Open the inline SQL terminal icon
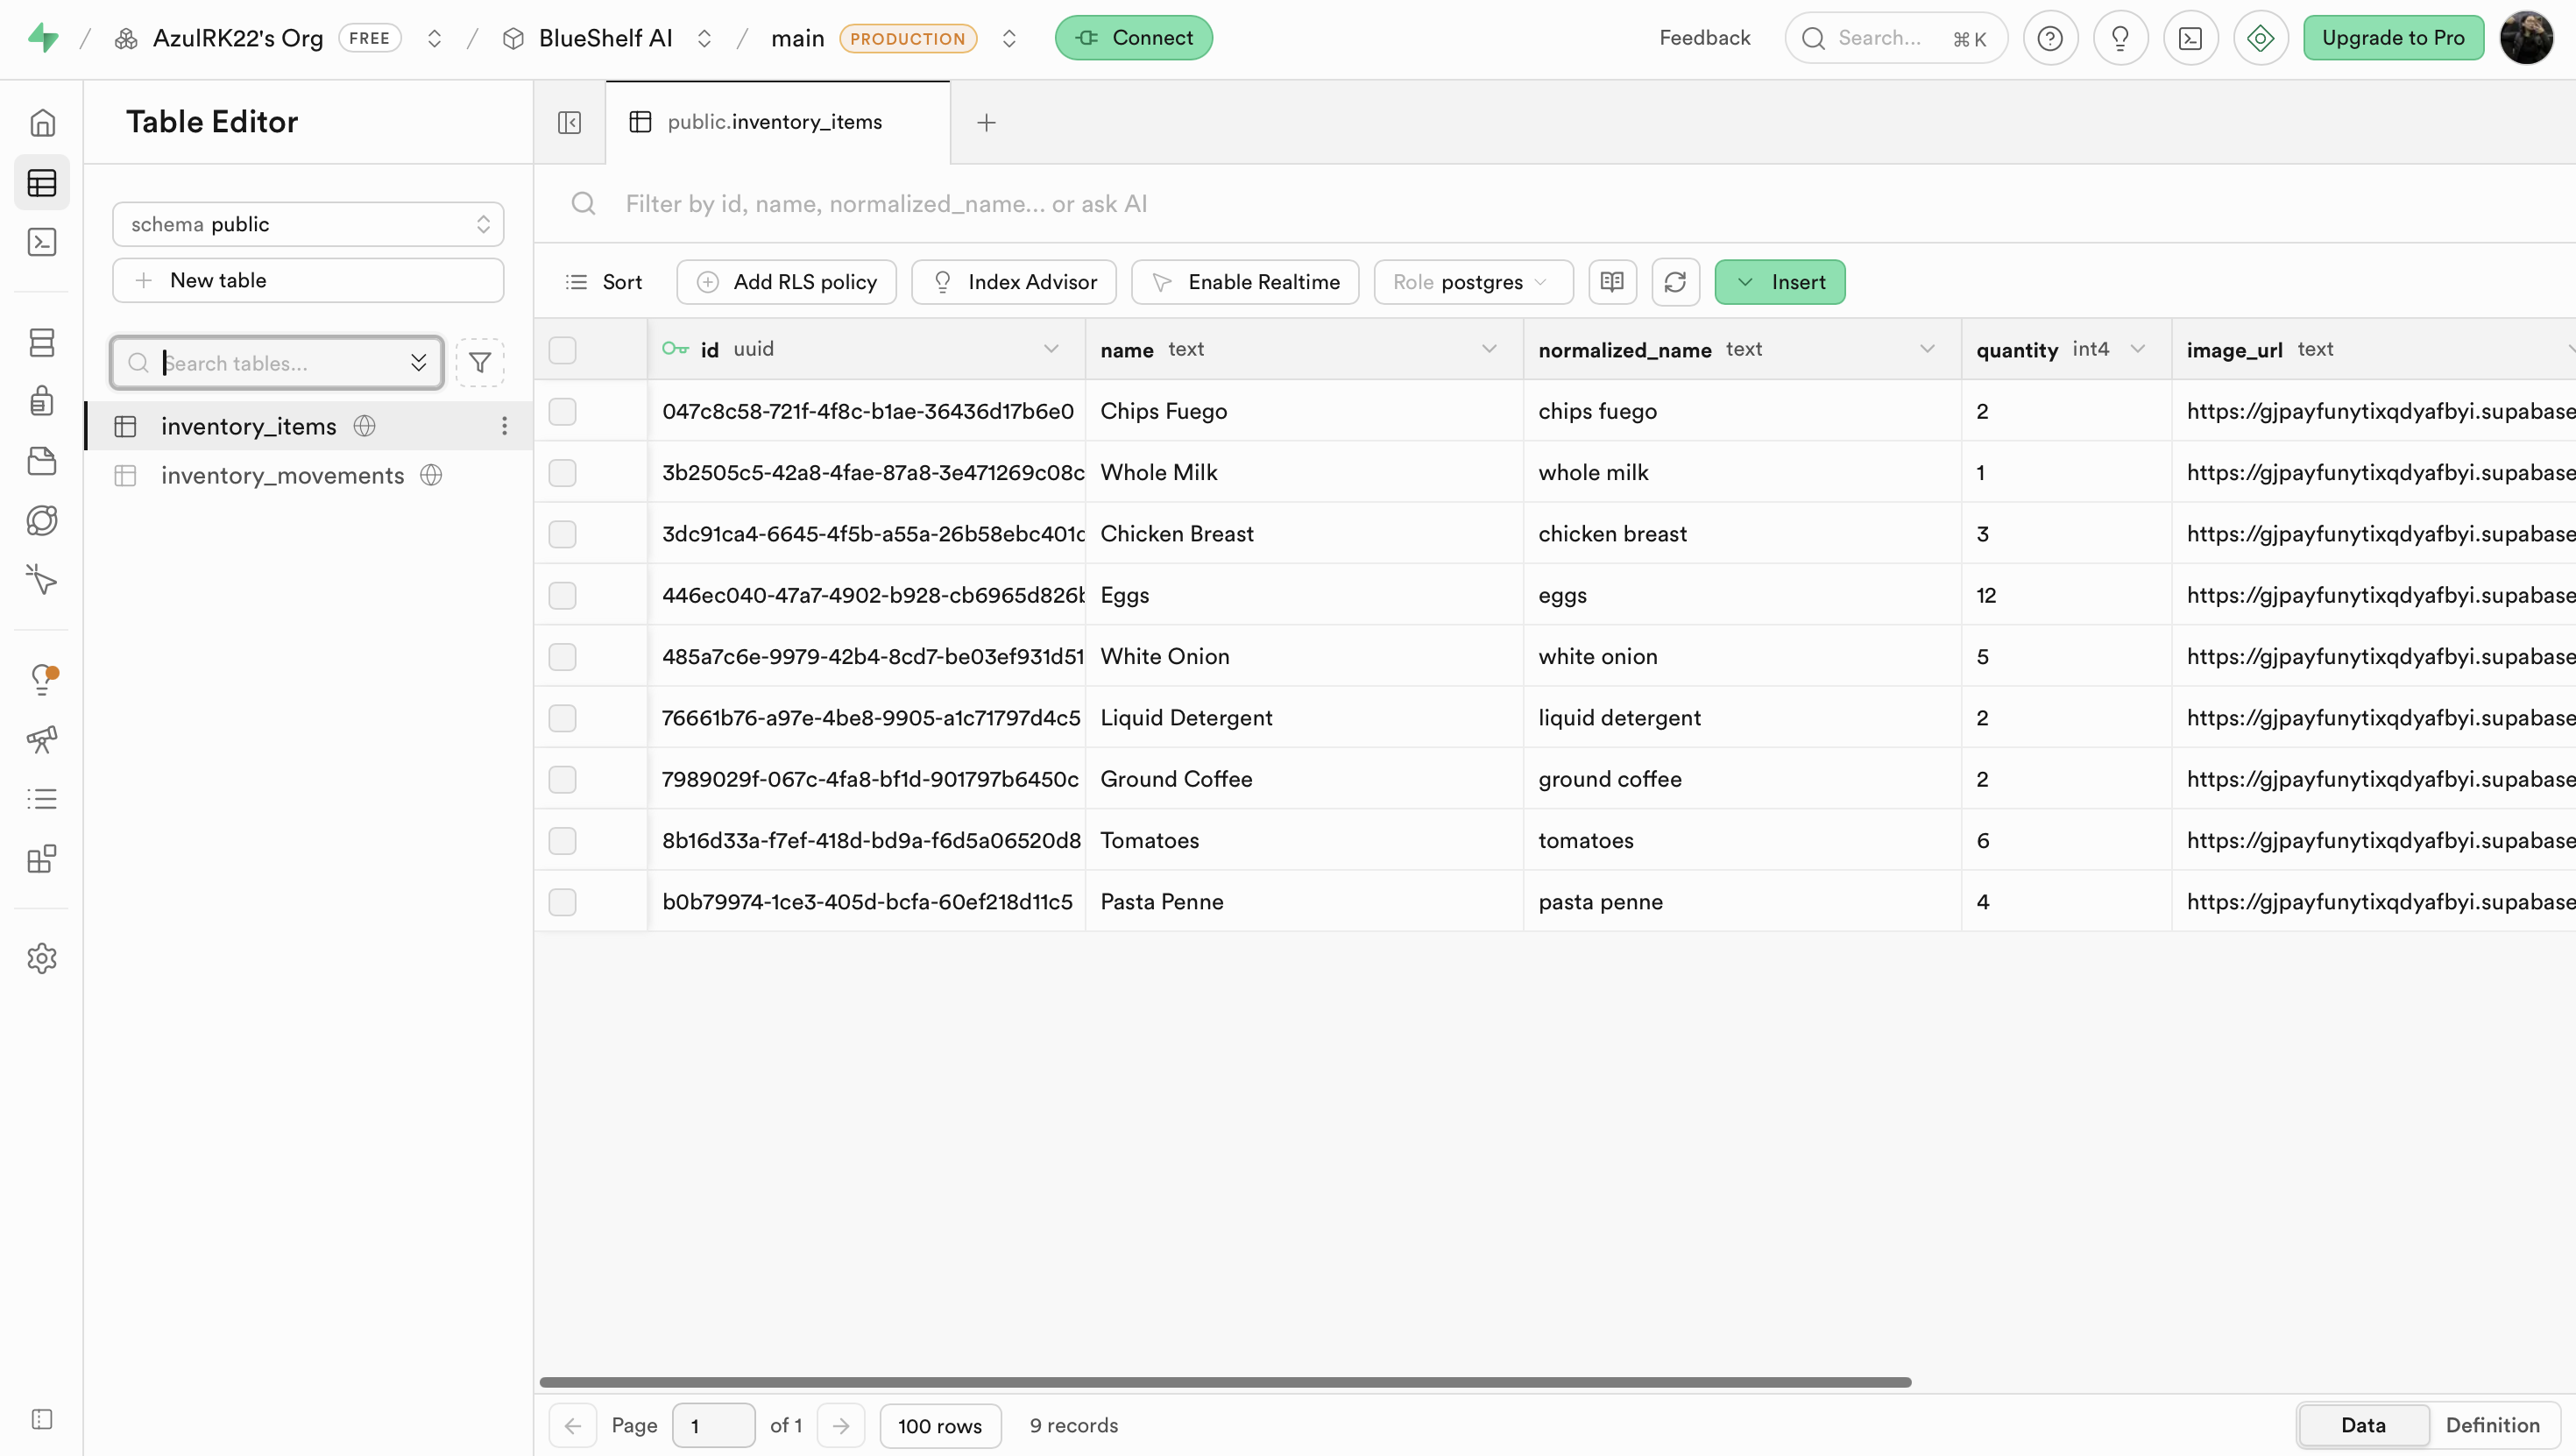This screenshot has height=1456, width=2576. (2190, 38)
